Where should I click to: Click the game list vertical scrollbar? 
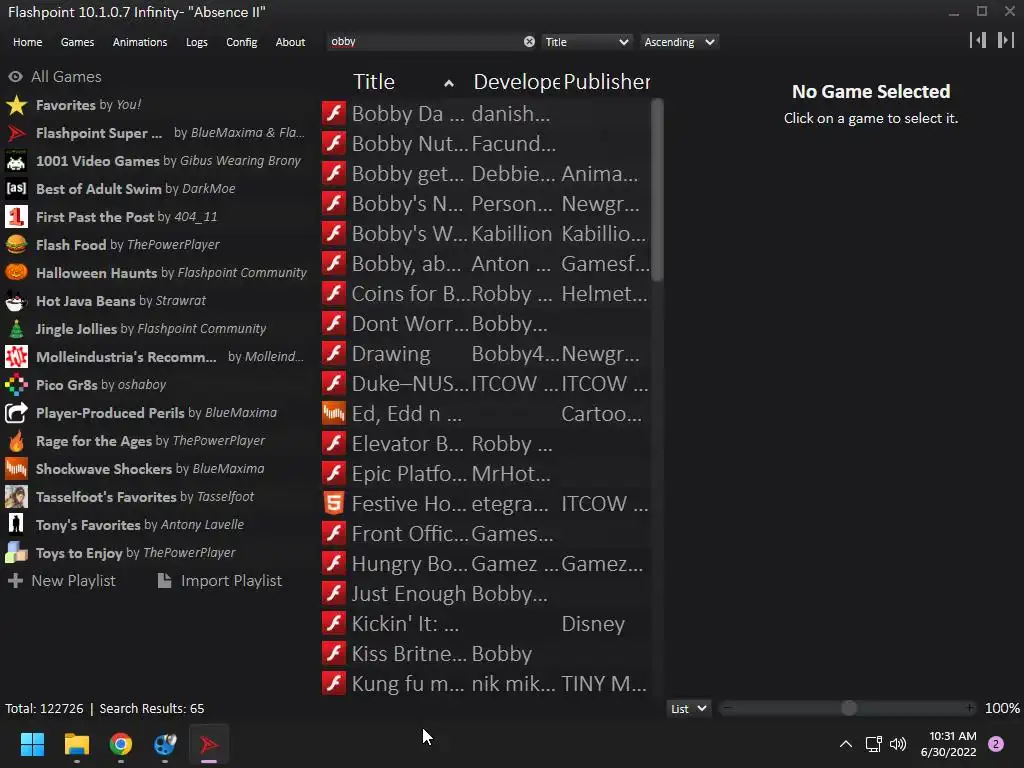pyautogui.click(x=657, y=189)
